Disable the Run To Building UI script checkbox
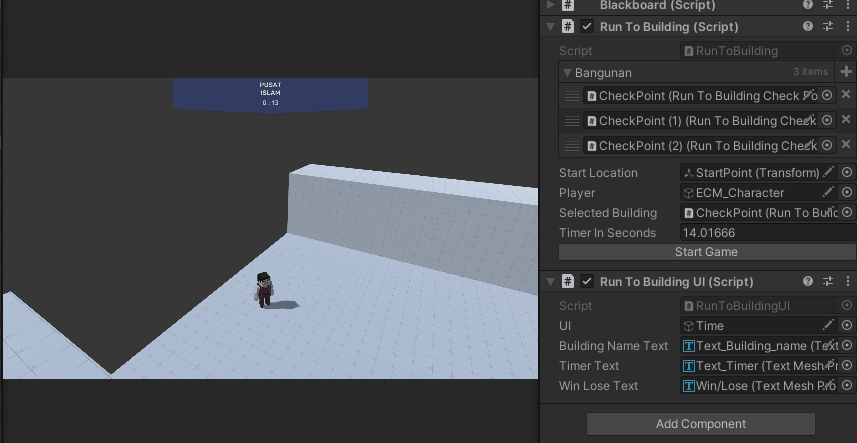This screenshot has width=857, height=443. point(587,282)
